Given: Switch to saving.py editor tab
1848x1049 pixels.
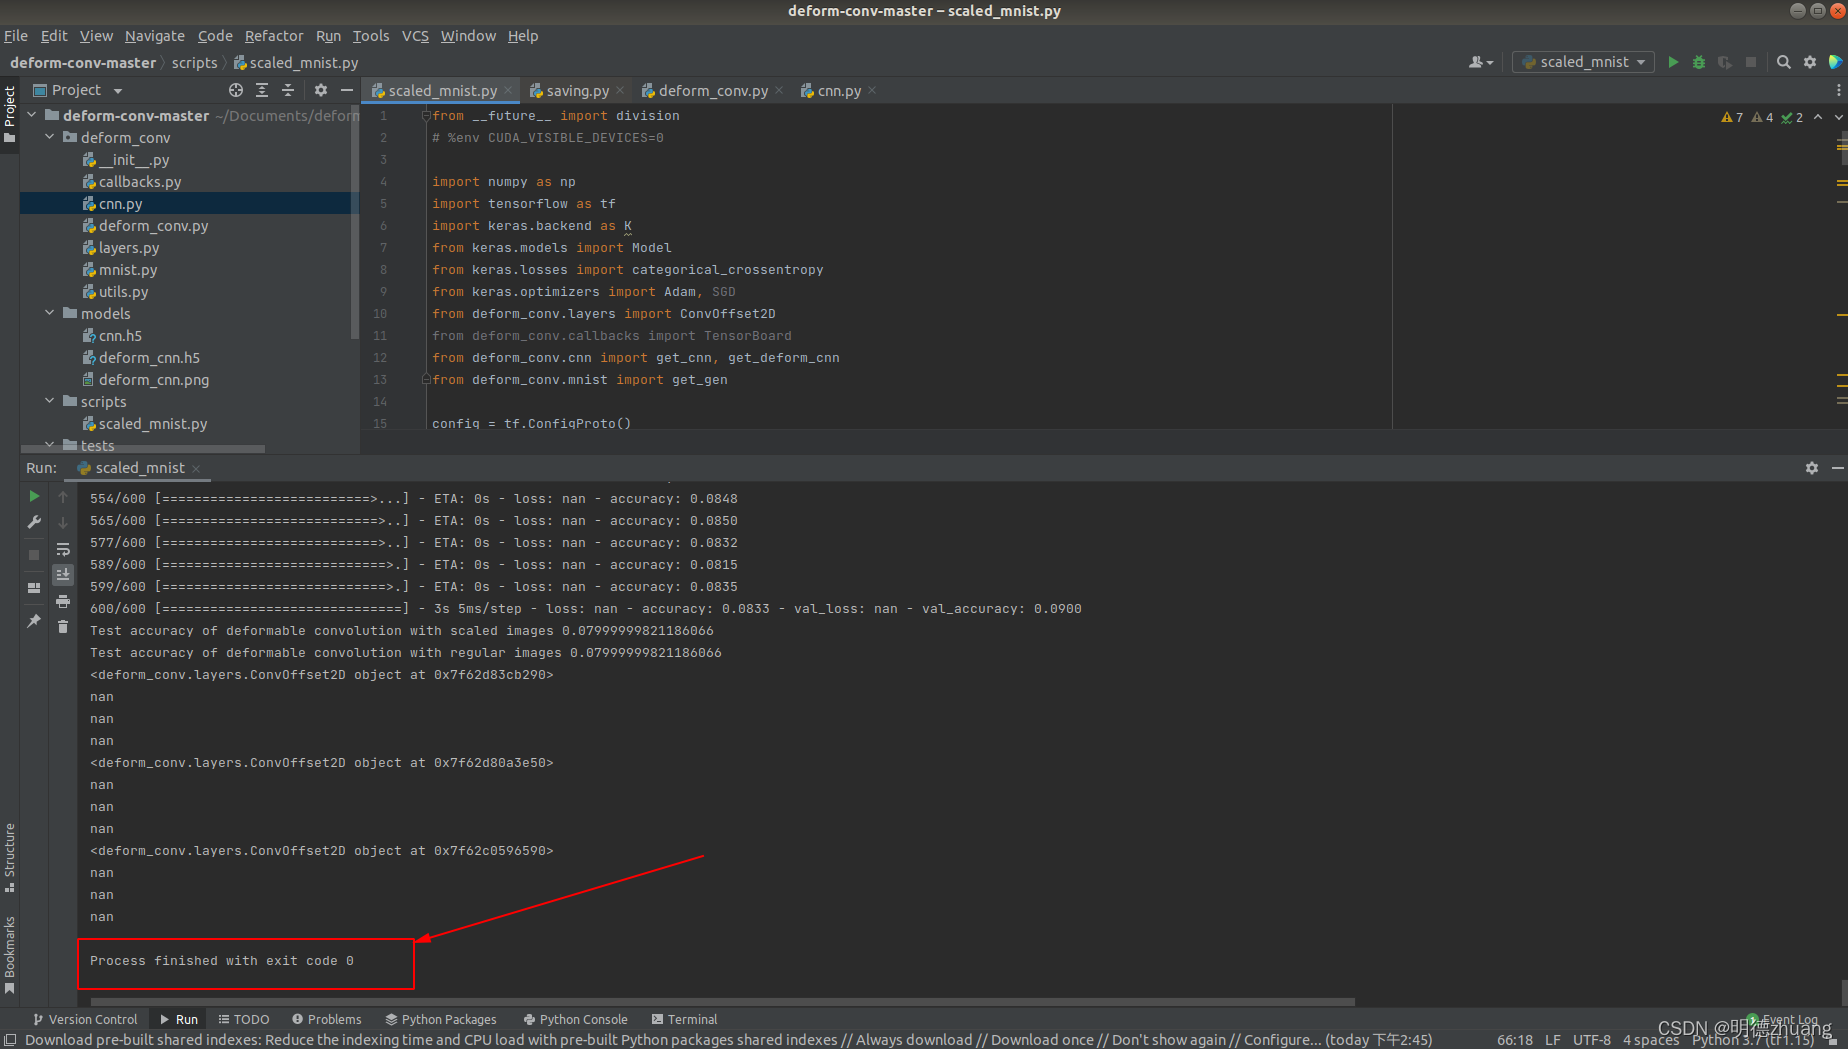Looking at the screenshot, I should [x=577, y=90].
